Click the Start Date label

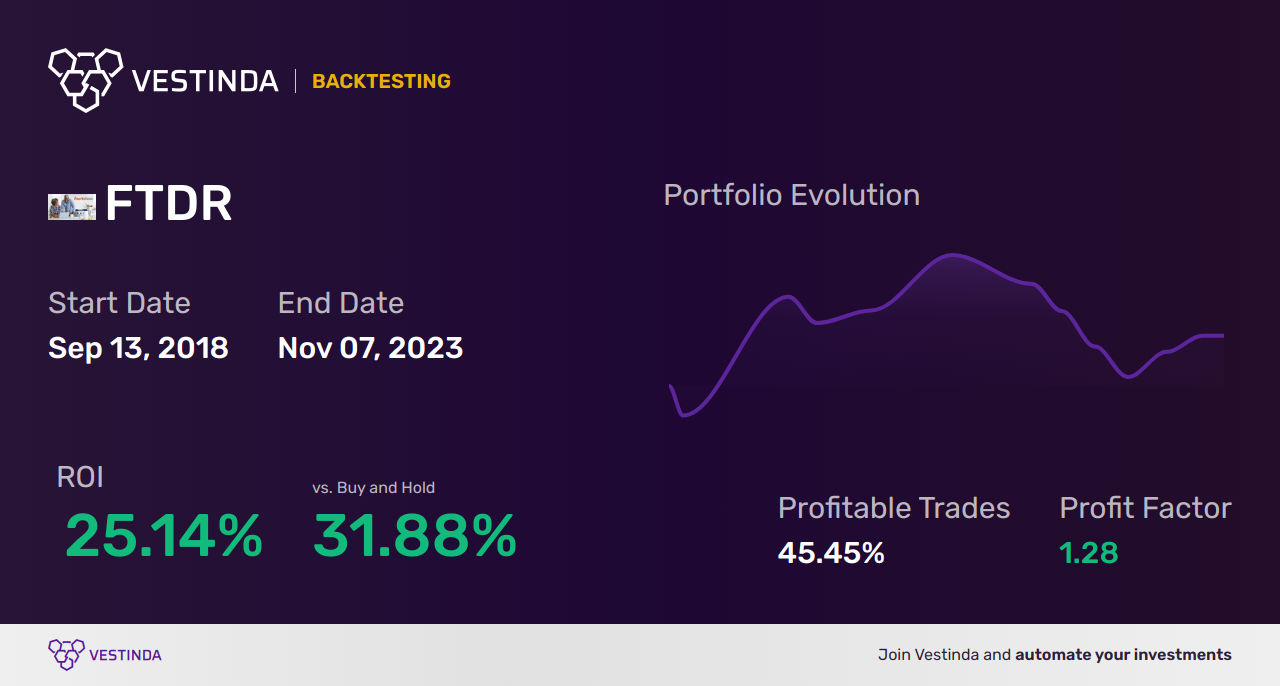coord(119,303)
